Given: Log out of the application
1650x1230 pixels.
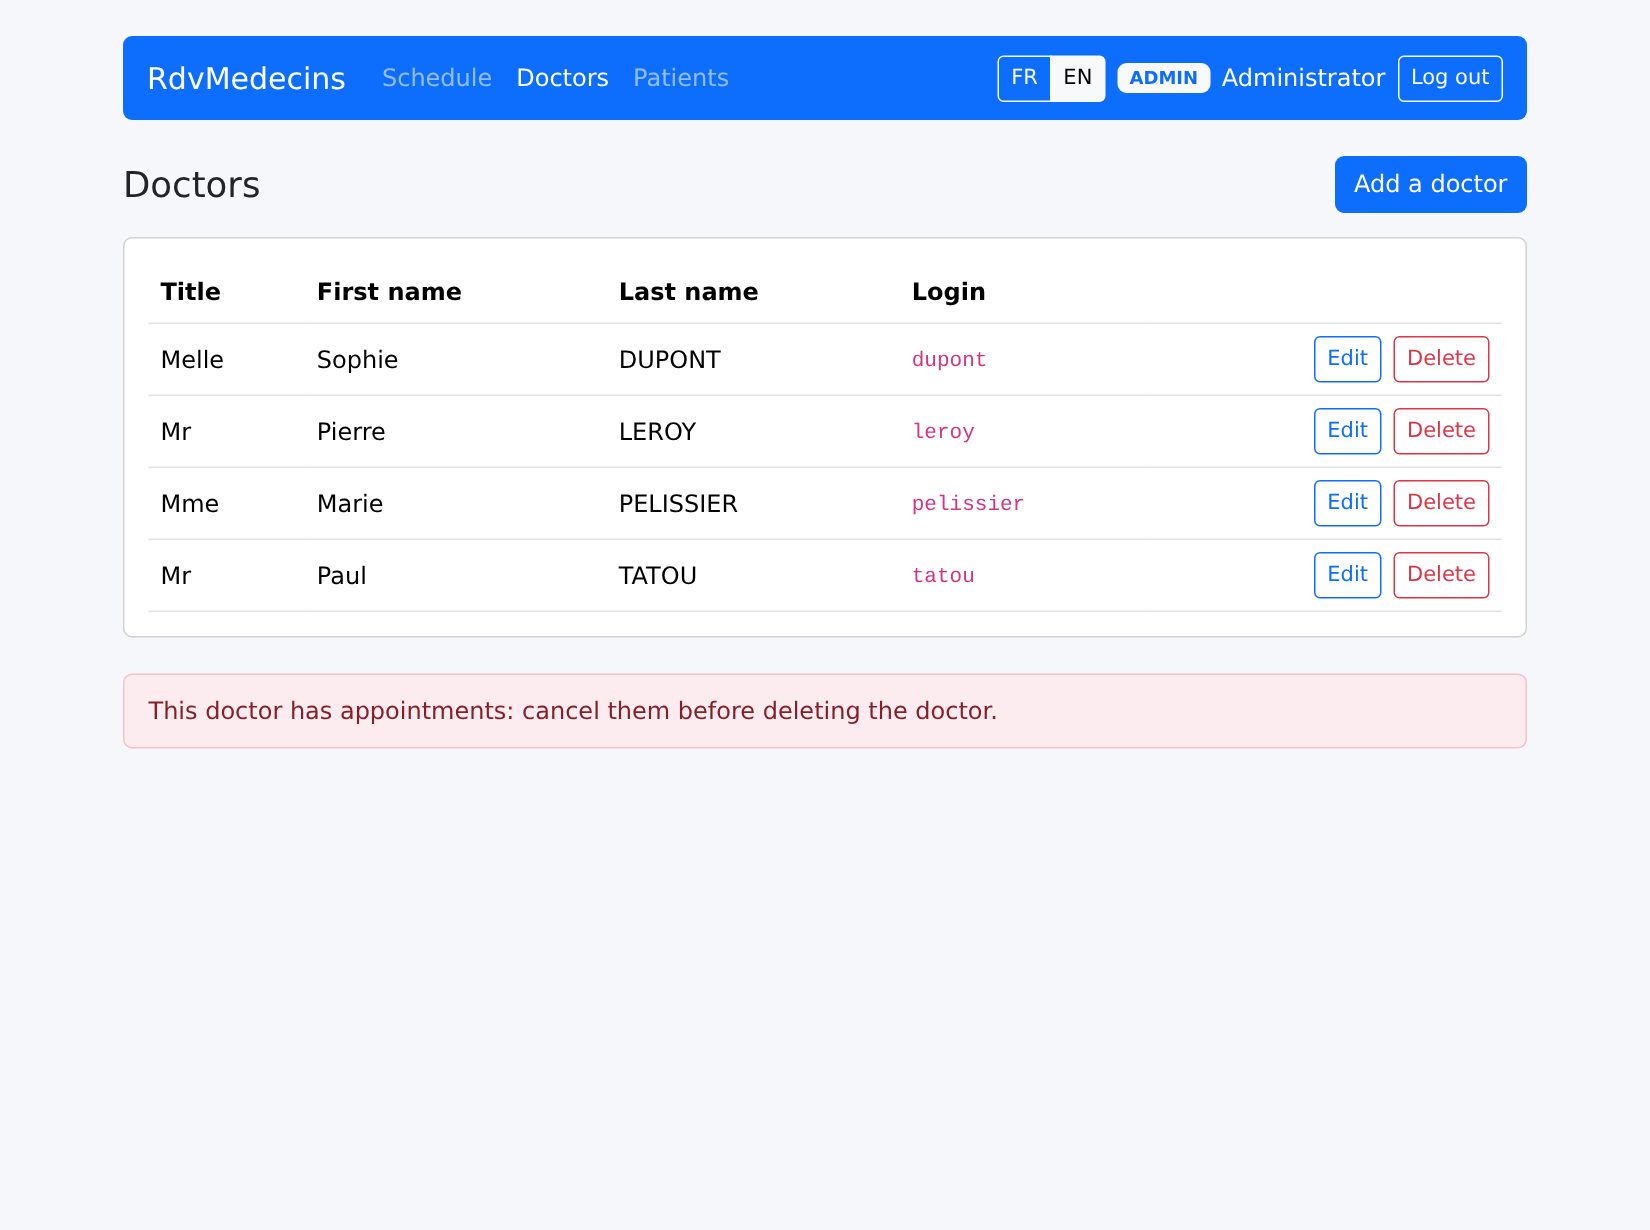Looking at the screenshot, I should point(1450,78).
